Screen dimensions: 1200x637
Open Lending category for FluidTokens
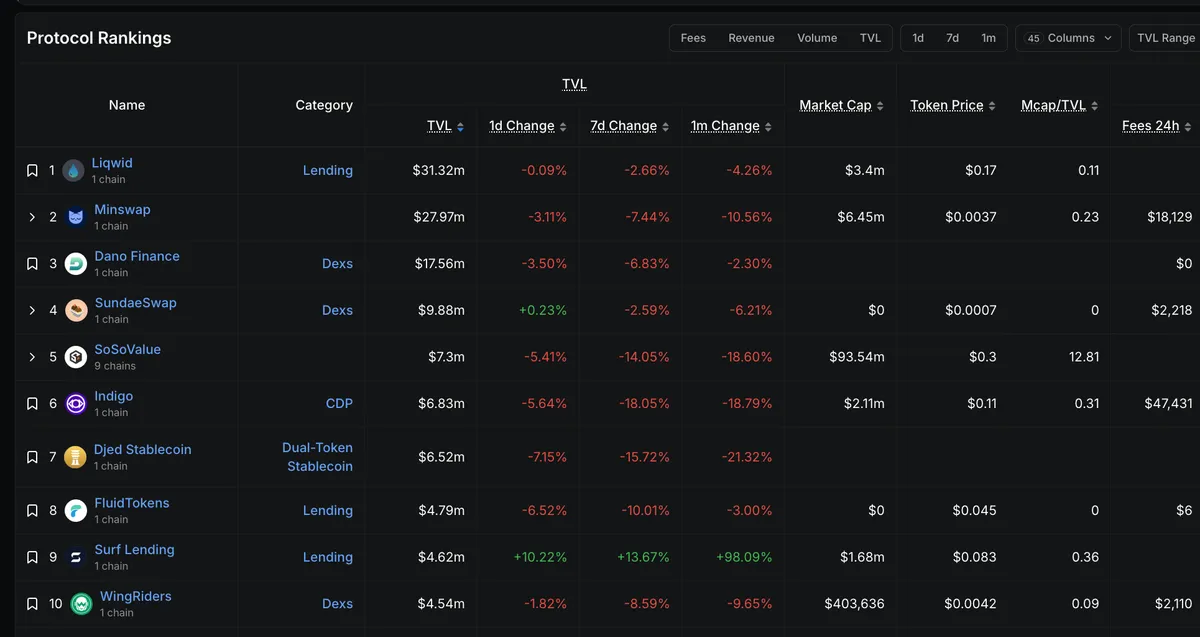(328, 511)
